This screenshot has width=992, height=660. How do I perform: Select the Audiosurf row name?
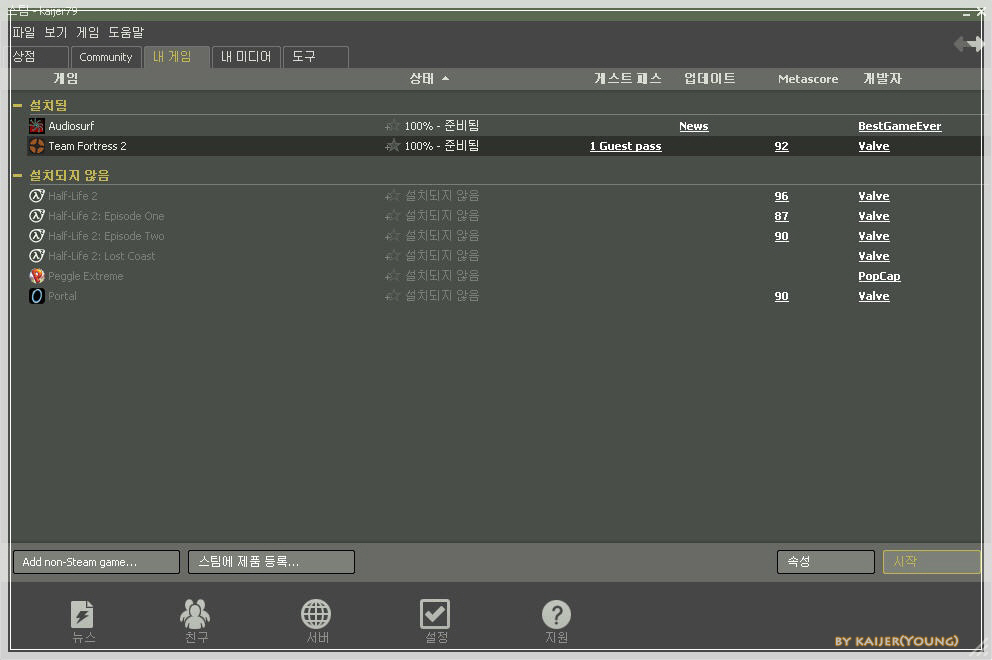[71, 126]
